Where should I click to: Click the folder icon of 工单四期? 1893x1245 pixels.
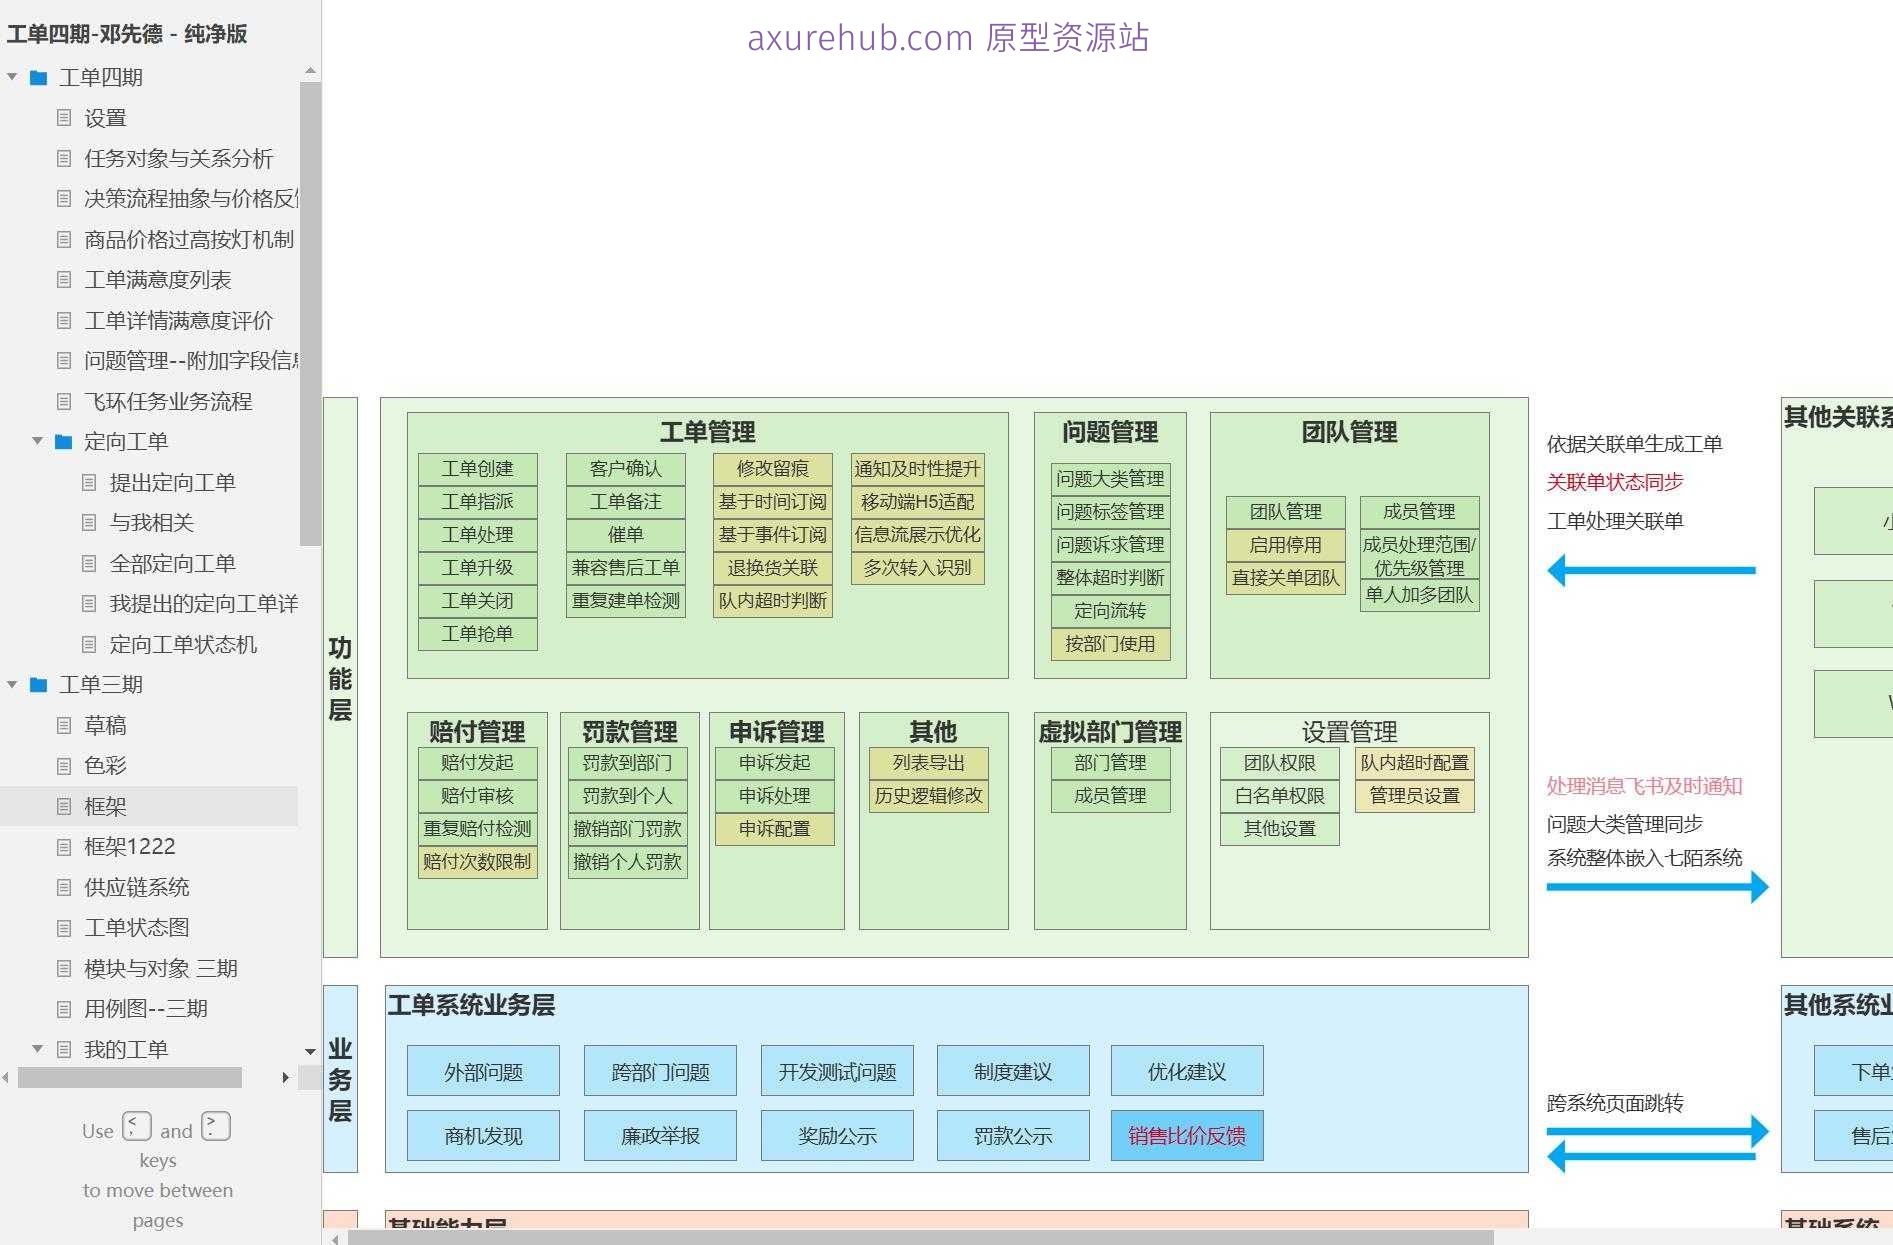coord(38,77)
